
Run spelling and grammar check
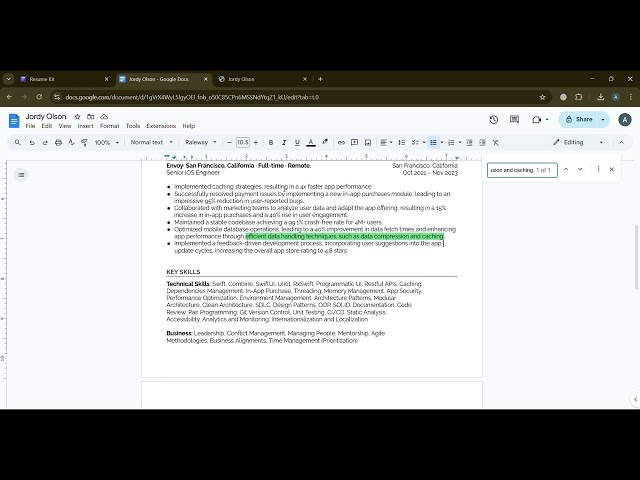pyautogui.click(x=71, y=142)
